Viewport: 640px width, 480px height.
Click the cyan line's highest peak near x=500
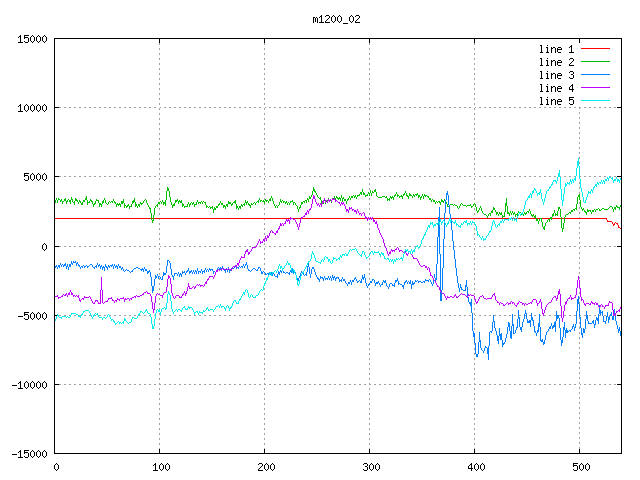(x=578, y=158)
